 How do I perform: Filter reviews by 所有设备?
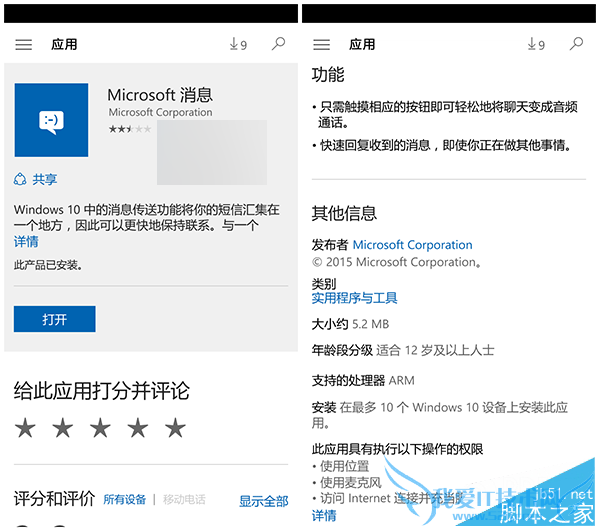[124, 500]
